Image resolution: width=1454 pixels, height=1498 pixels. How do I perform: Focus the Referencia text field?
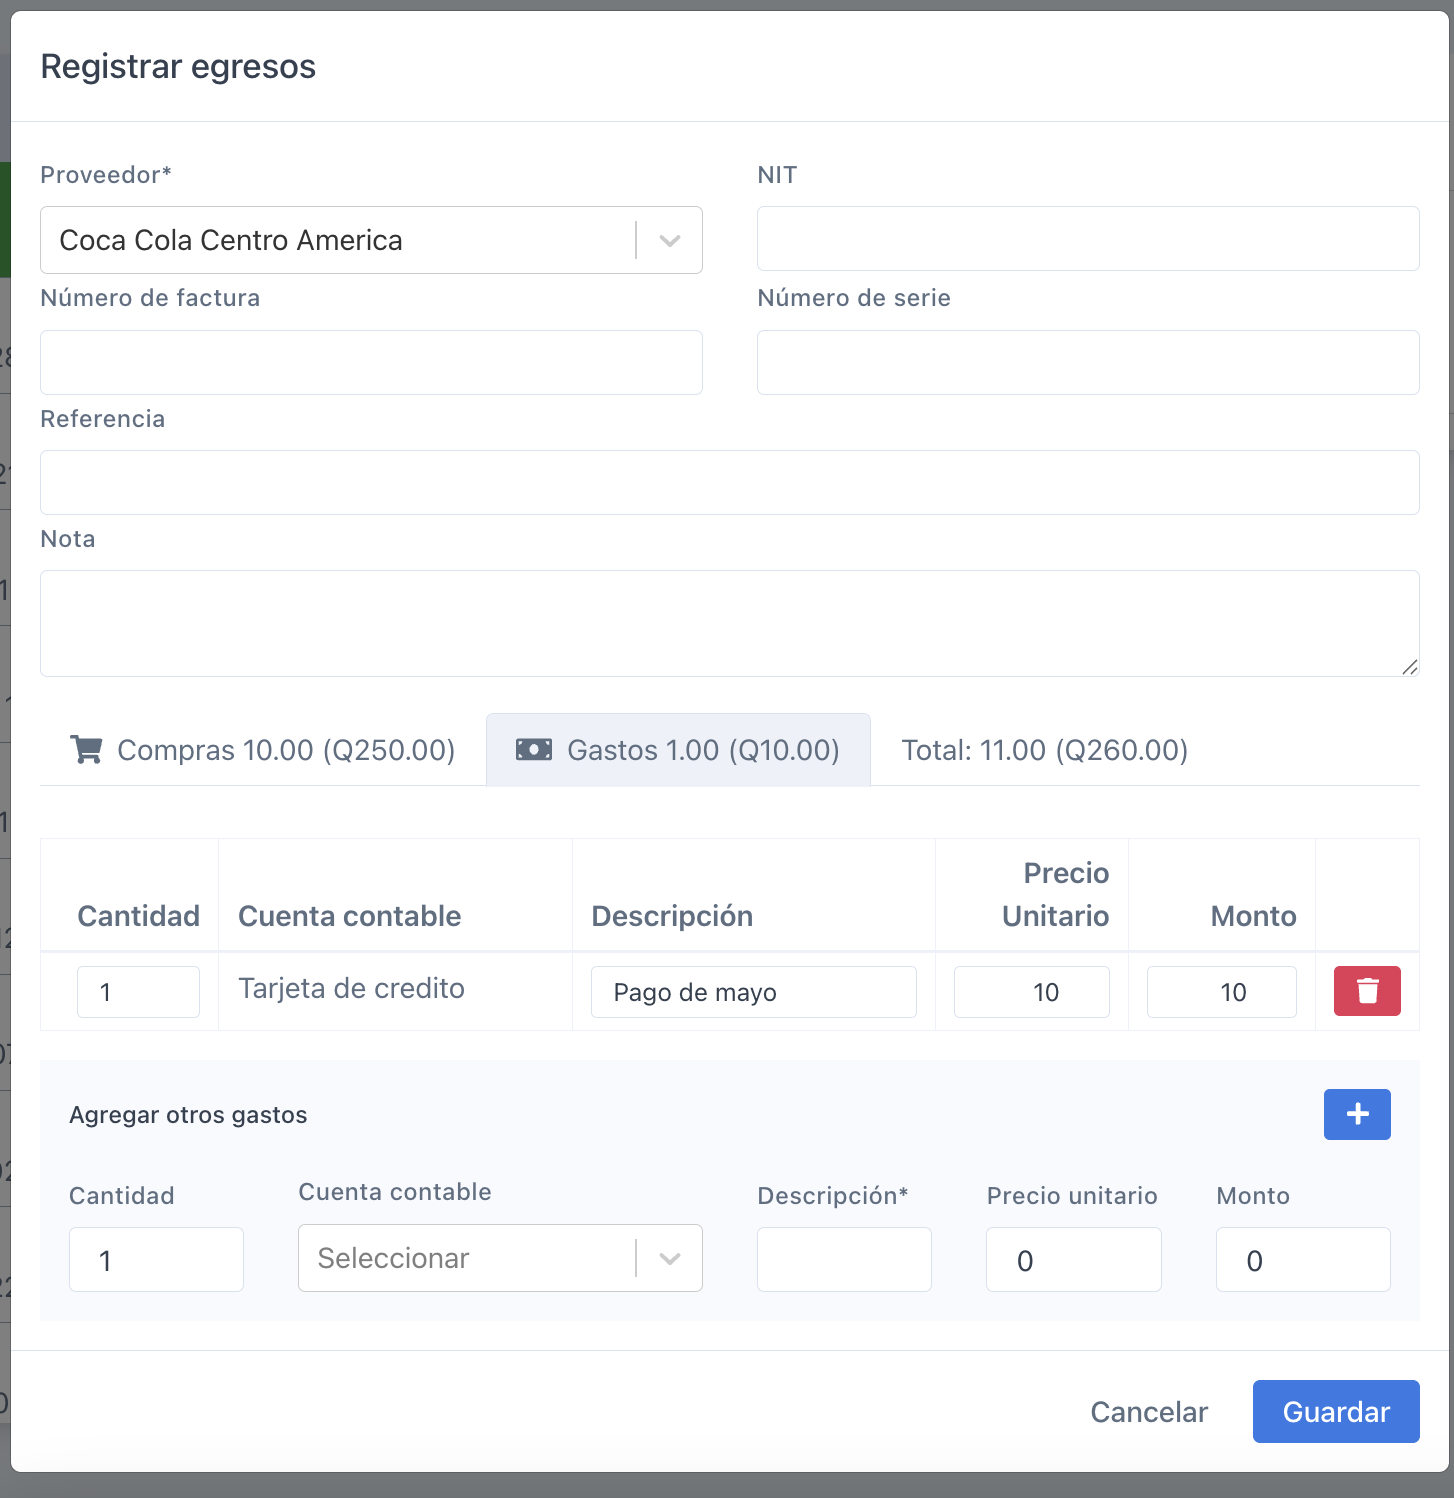tap(730, 482)
